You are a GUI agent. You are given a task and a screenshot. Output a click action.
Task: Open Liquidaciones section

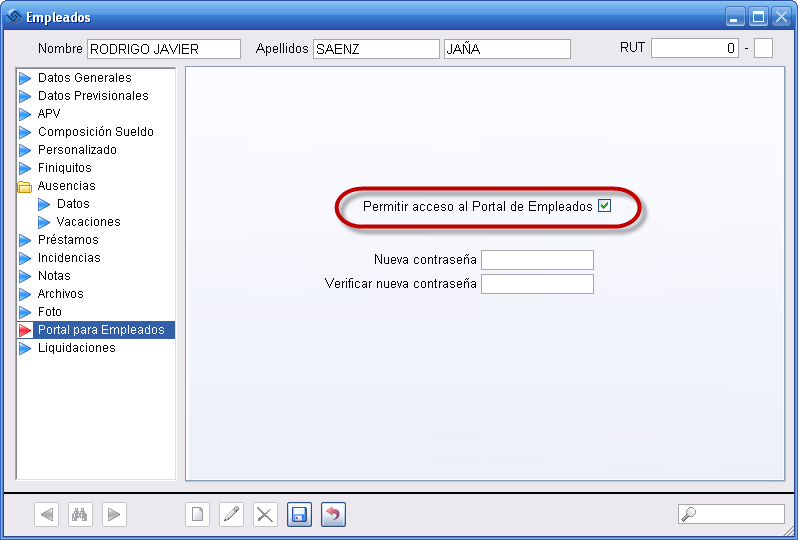click(x=77, y=348)
